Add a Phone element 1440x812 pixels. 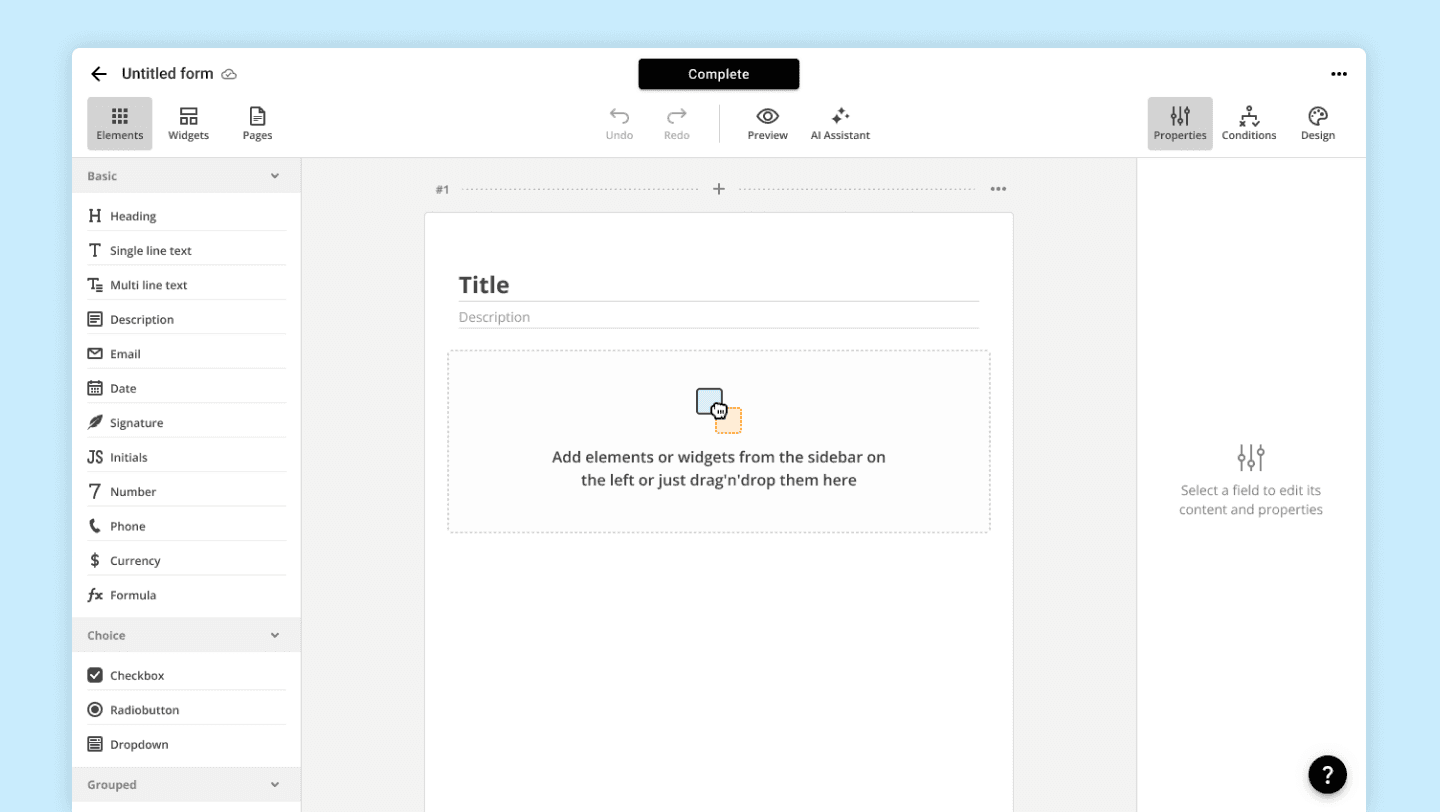(186, 526)
